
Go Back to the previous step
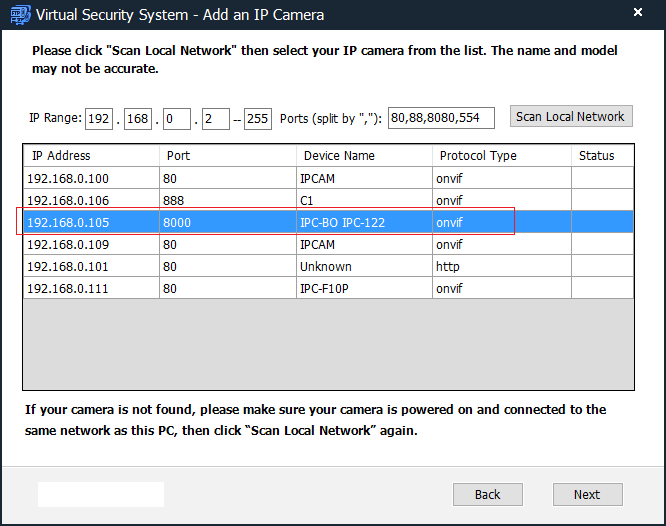[487, 494]
